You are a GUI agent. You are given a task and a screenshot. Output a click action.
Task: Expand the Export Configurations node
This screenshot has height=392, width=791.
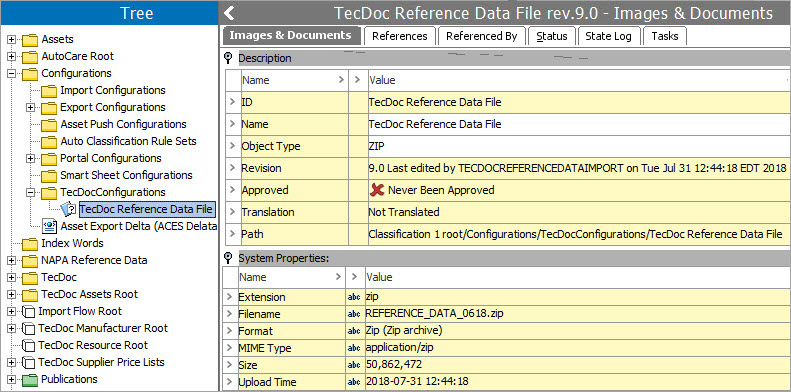[x=31, y=107]
